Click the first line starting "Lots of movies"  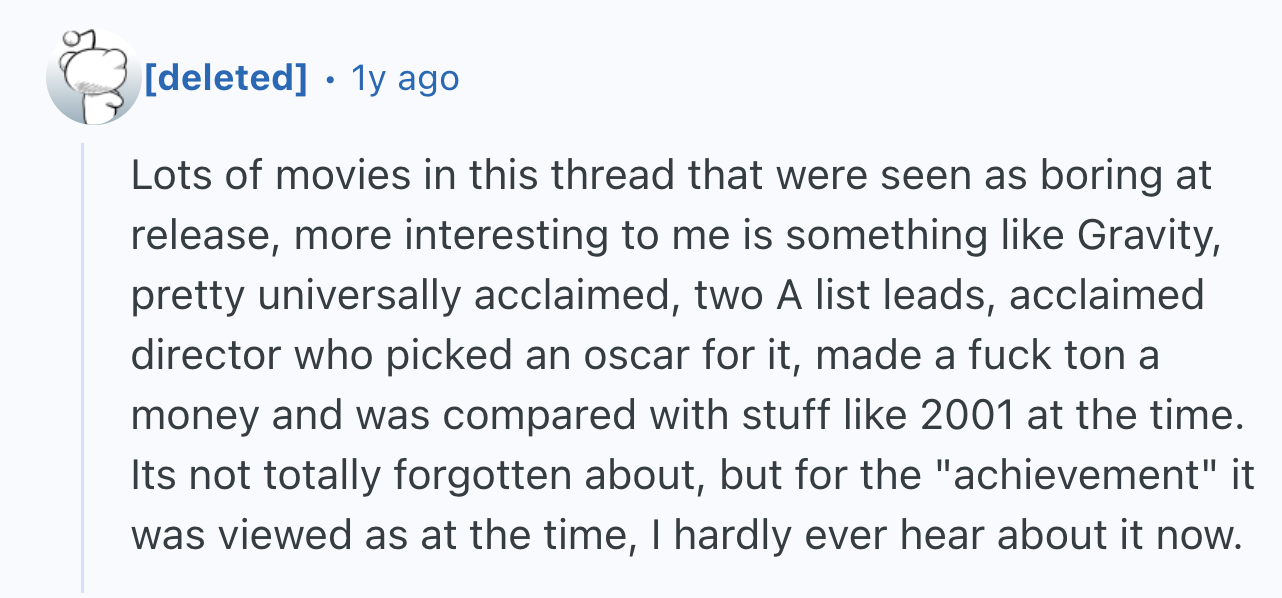pyautogui.click(x=671, y=177)
